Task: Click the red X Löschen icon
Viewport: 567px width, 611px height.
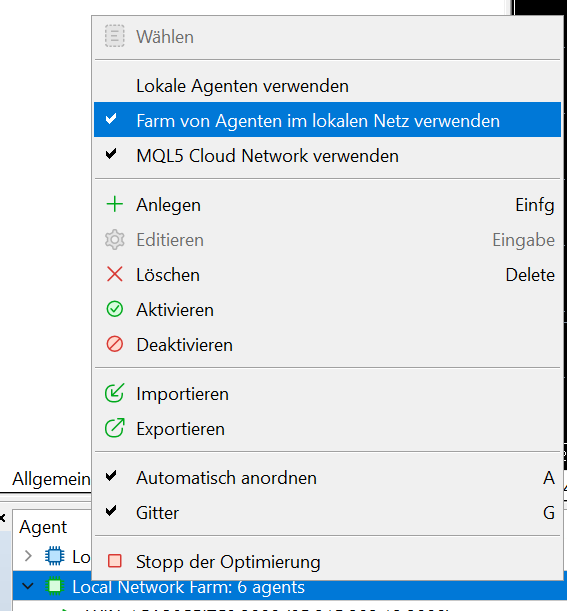Action: [115, 274]
